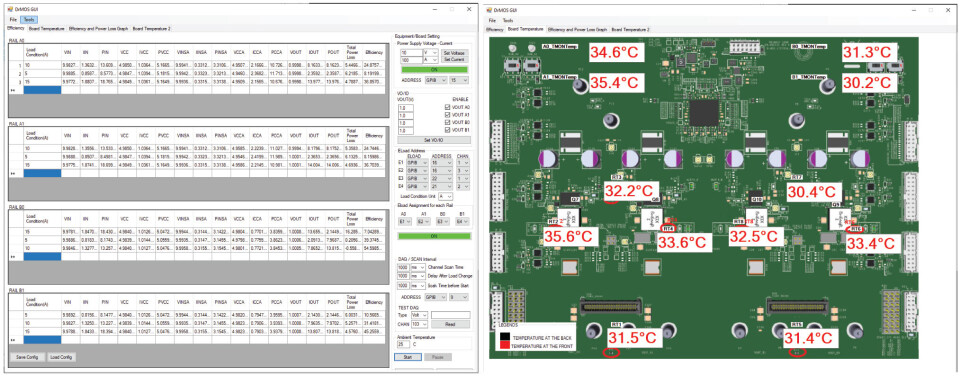The image size is (960, 376).
Task: Open the Tools menu in left window
Action: tap(29, 20)
